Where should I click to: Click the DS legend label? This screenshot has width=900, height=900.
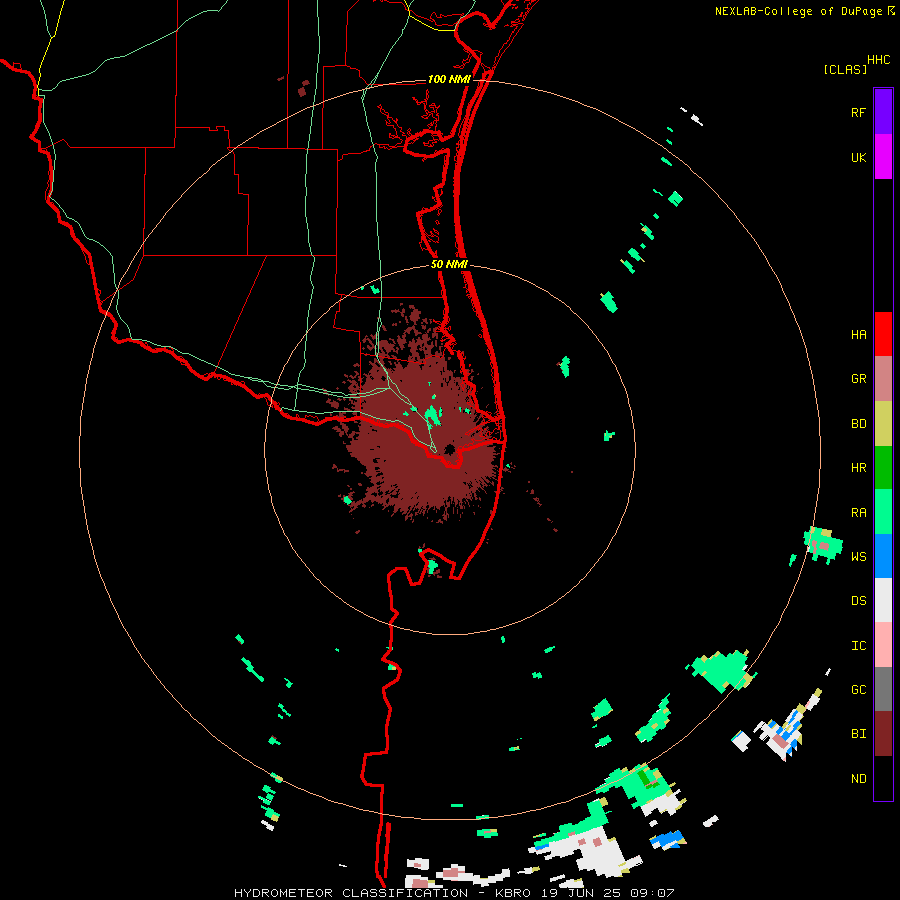(858, 601)
